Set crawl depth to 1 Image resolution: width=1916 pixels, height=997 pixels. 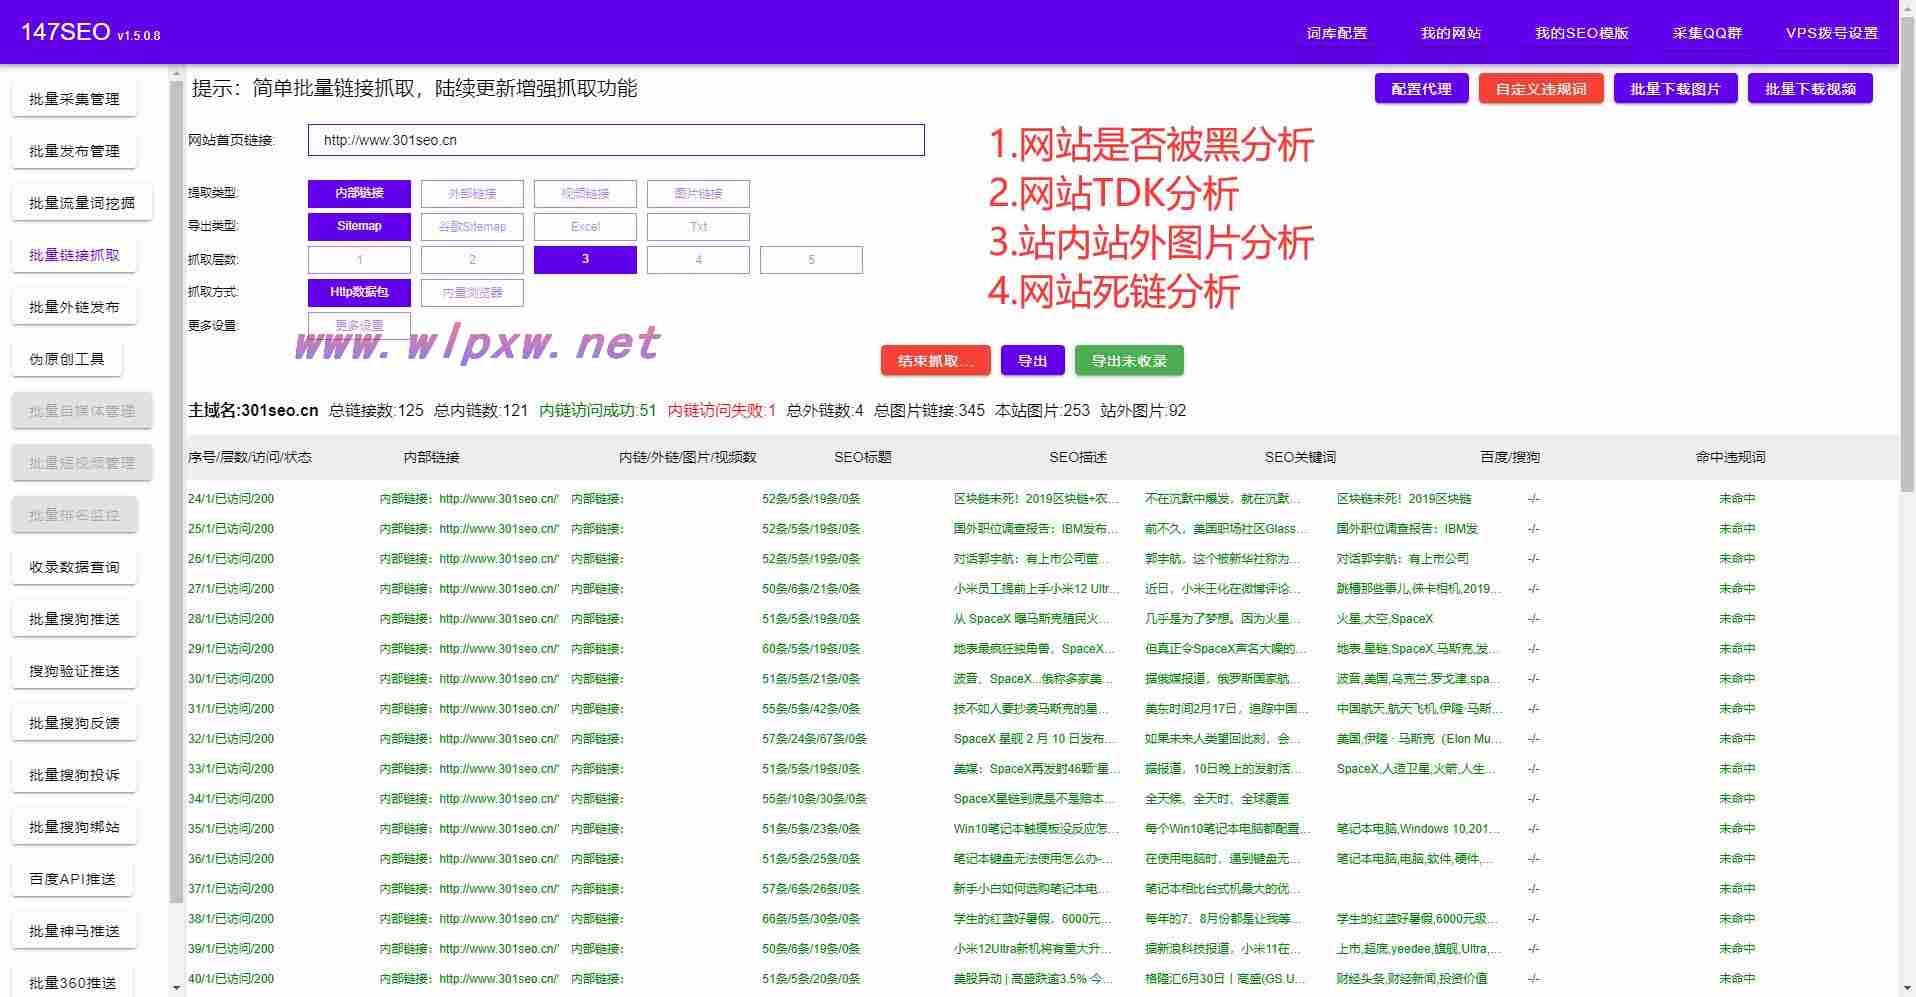[x=359, y=259]
